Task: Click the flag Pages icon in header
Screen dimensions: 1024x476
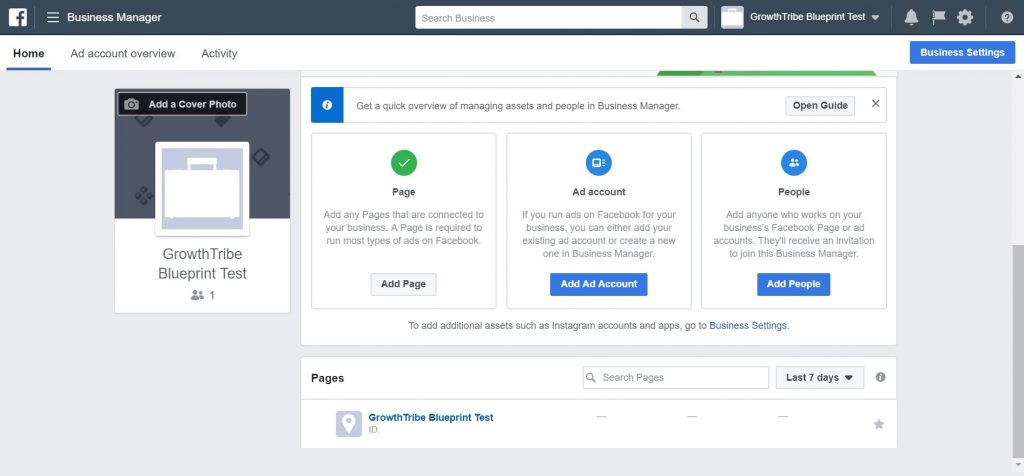Action: coord(938,18)
